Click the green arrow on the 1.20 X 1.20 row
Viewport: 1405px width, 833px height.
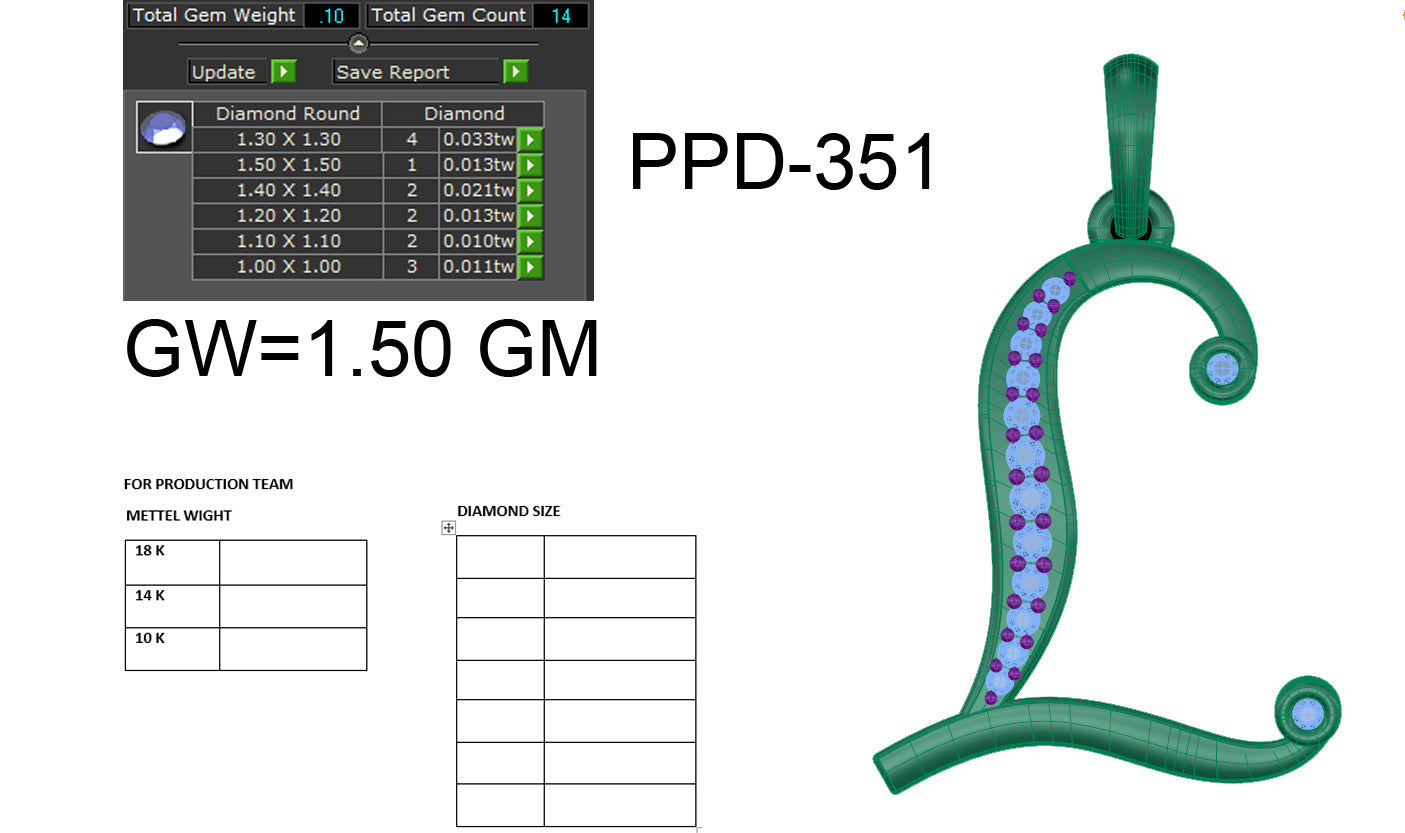[533, 215]
